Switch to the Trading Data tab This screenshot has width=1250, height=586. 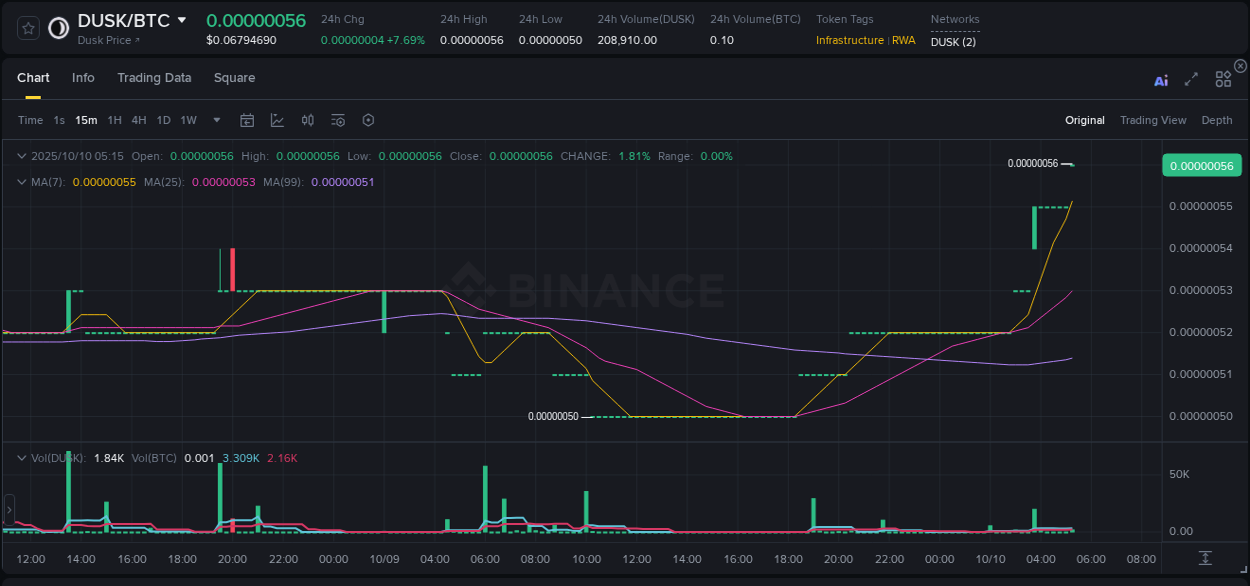tap(154, 77)
